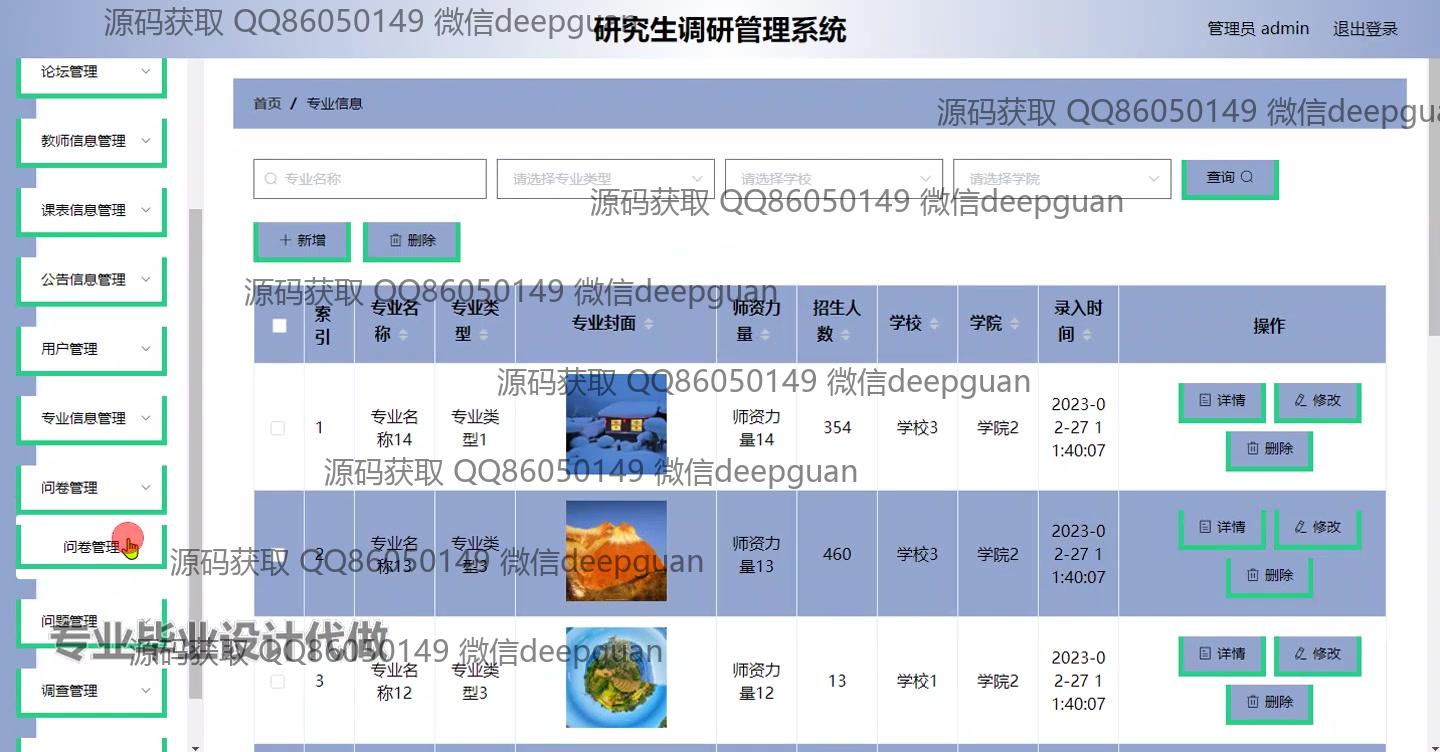1440x752 pixels.
Task: Click the 退出登录 link
Action: (x=1364, y=29)
